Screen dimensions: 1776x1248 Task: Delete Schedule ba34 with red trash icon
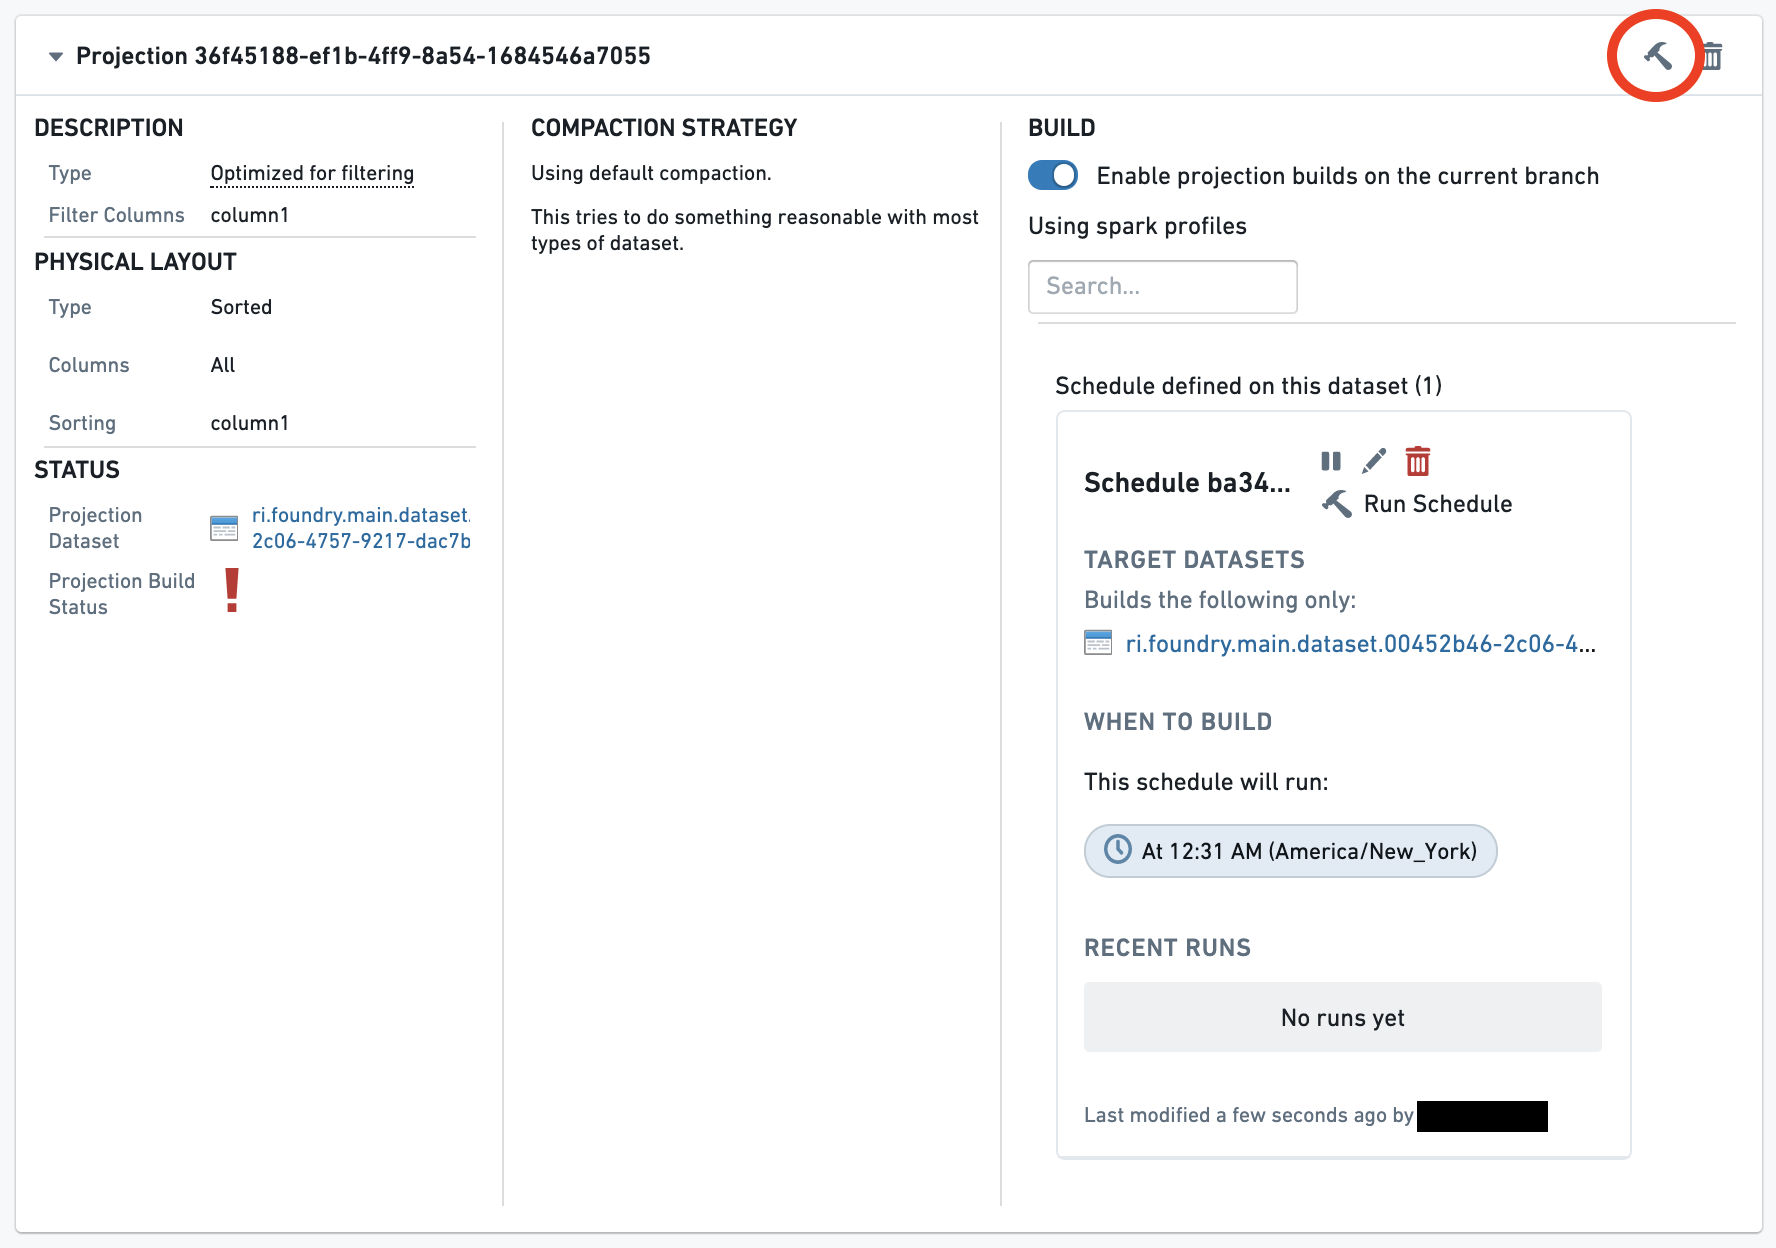[1418, 461]
